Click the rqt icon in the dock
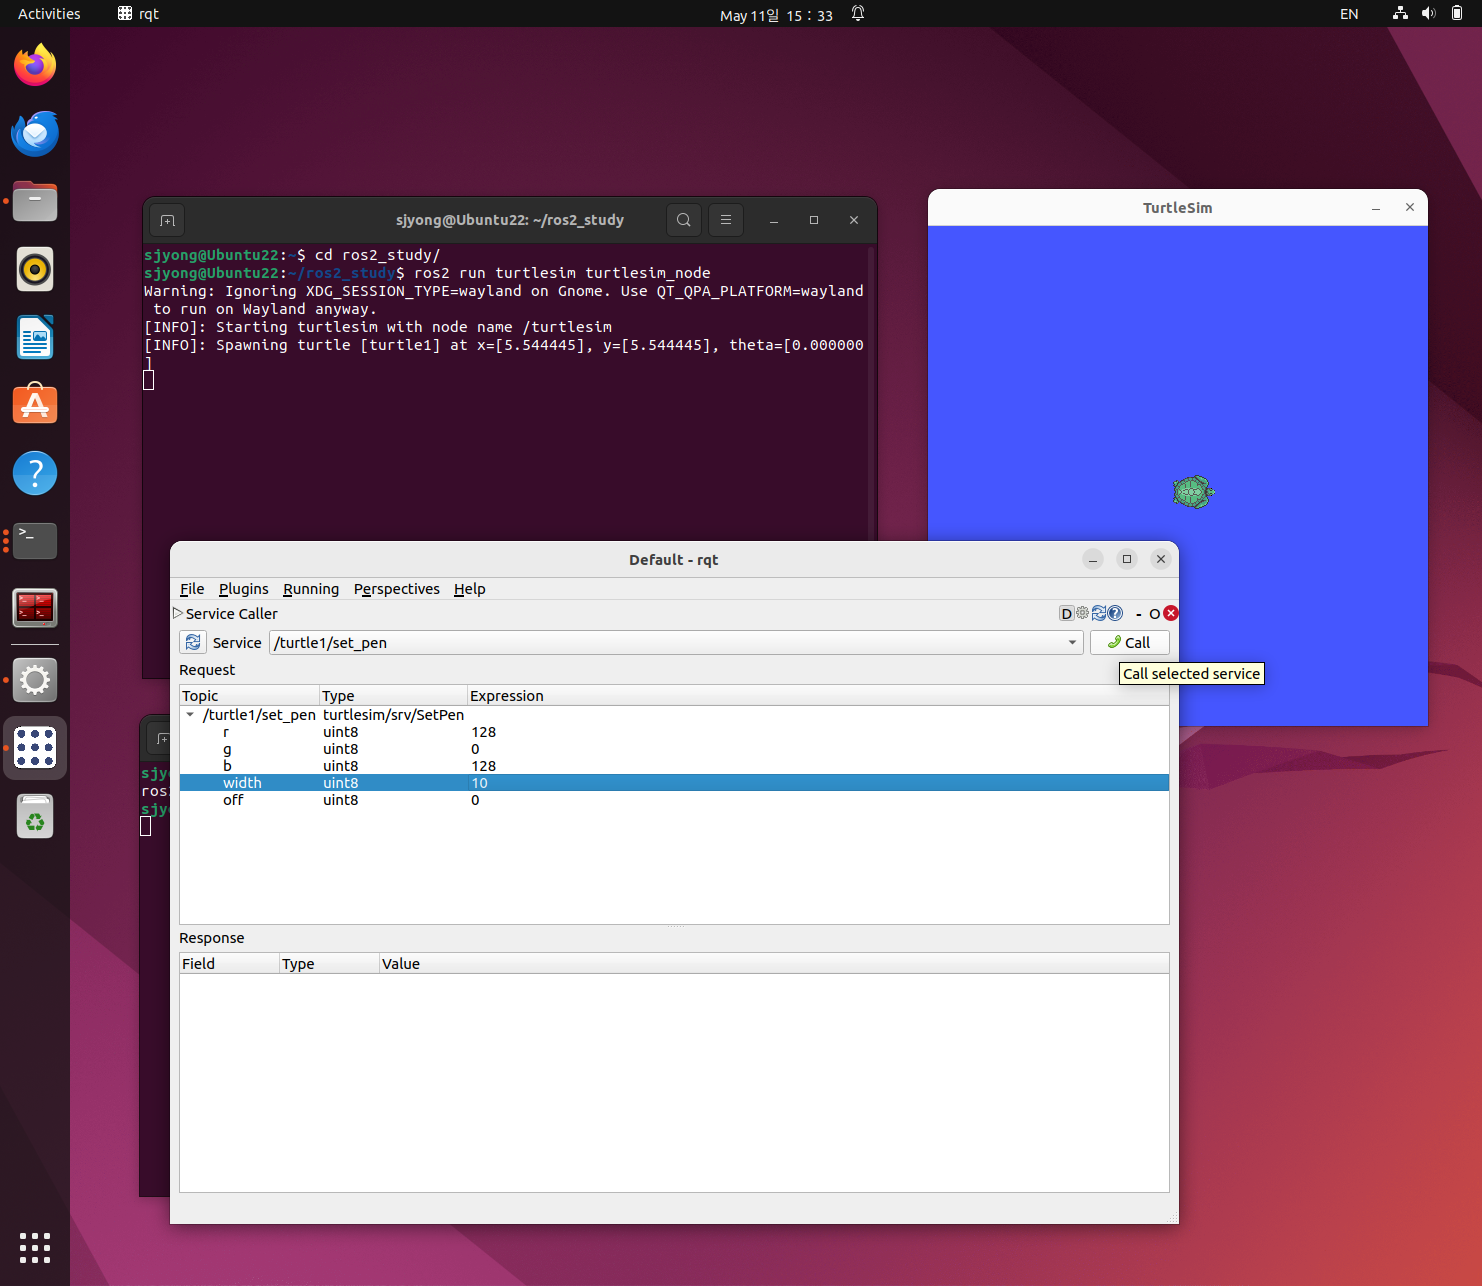The image size is (1482, 1286). tap(35, 748)
